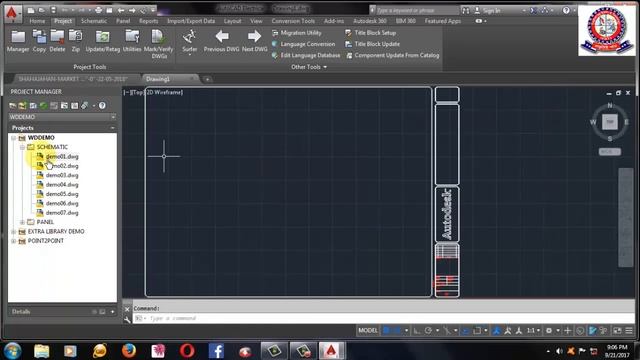
Task: Expand the POINT2POINT project
Action: pos(13,241)
